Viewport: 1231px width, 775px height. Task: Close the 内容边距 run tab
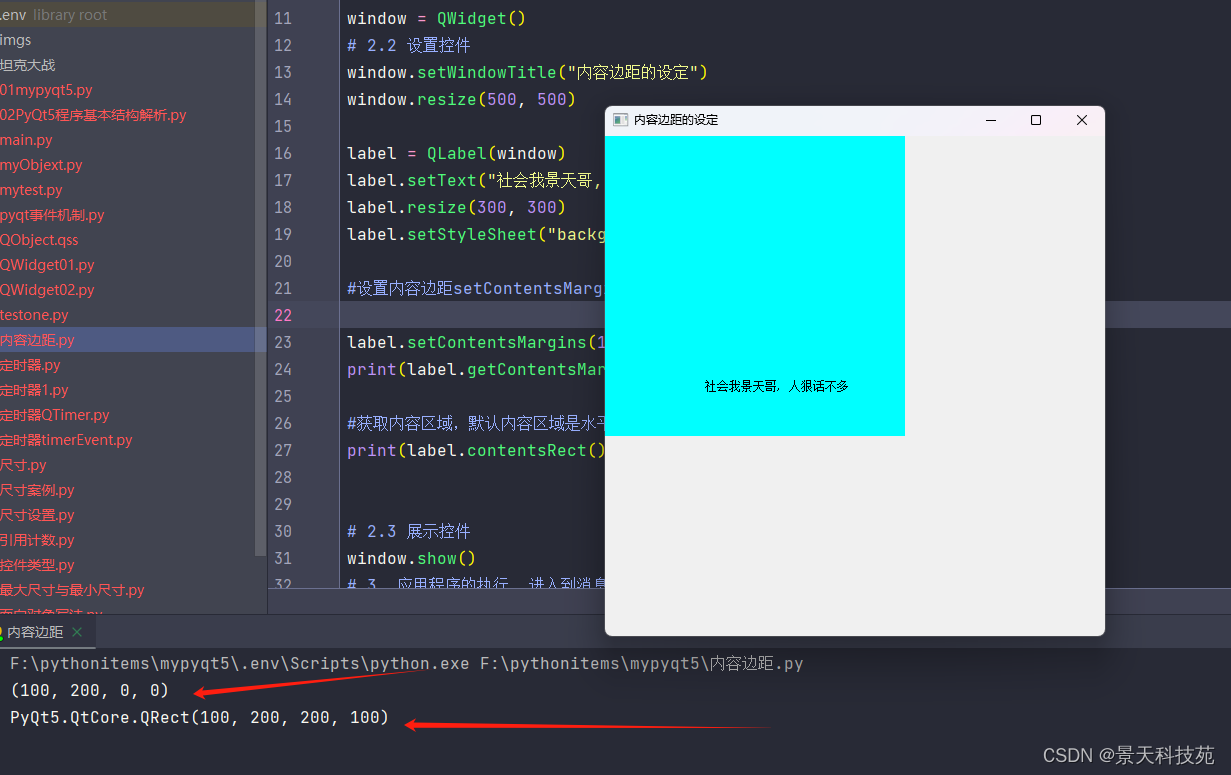point(77,632)
